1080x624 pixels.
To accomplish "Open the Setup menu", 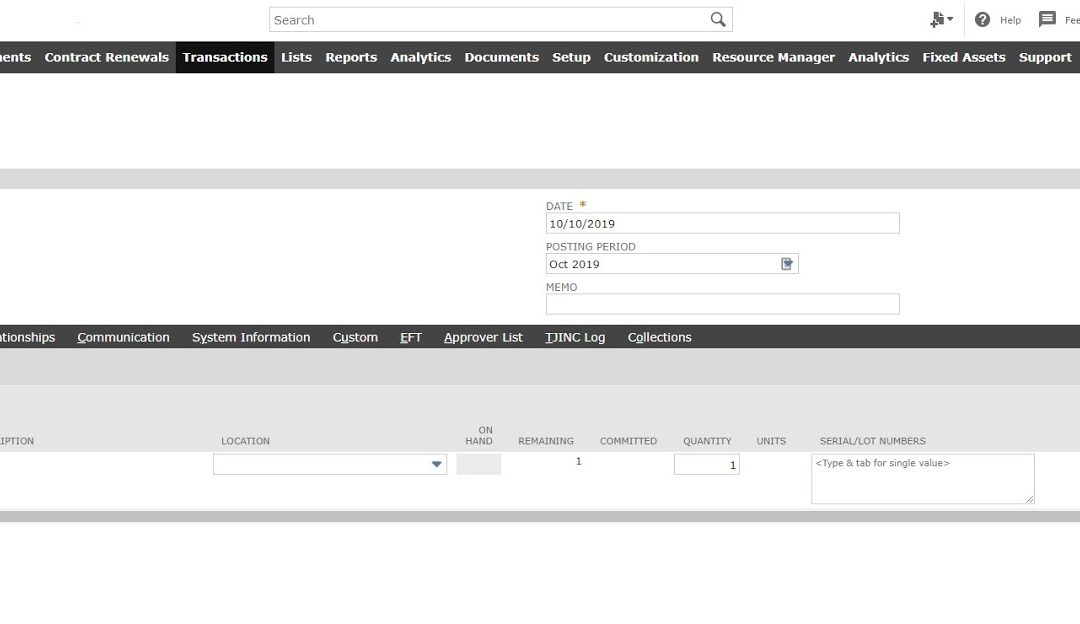I will point(571,57).
